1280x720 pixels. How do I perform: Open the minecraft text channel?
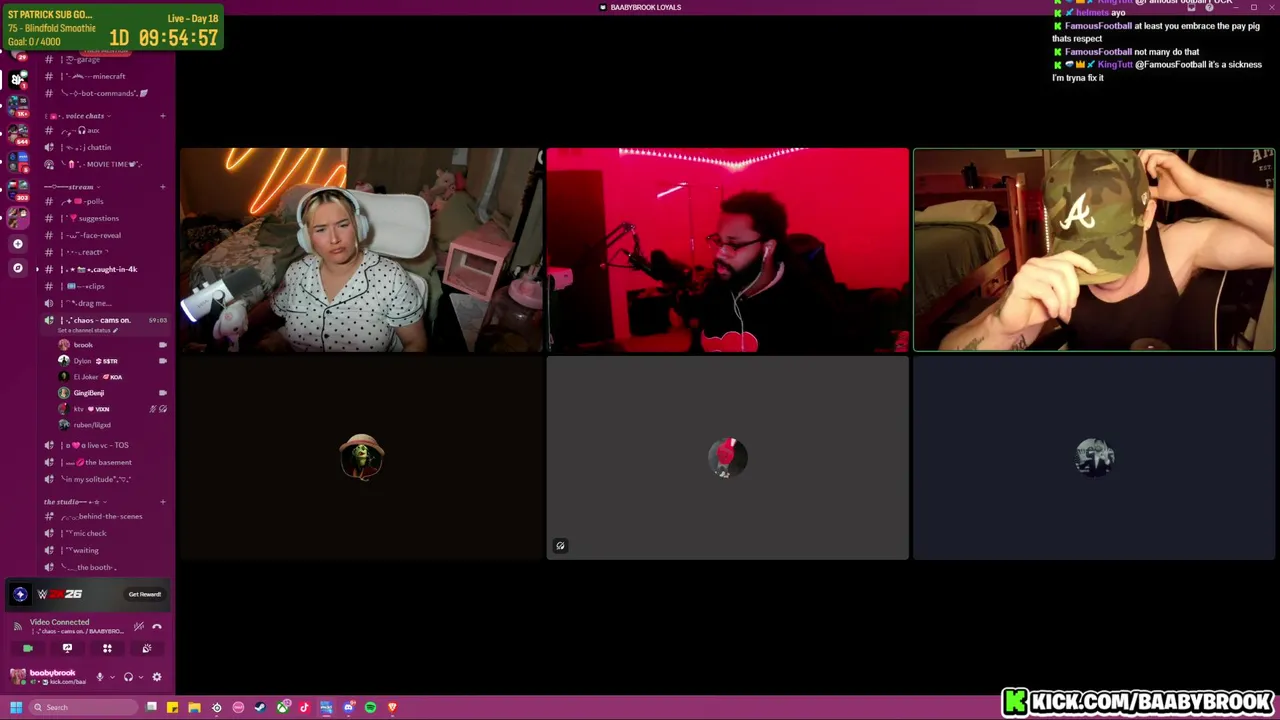pos(105,76)
